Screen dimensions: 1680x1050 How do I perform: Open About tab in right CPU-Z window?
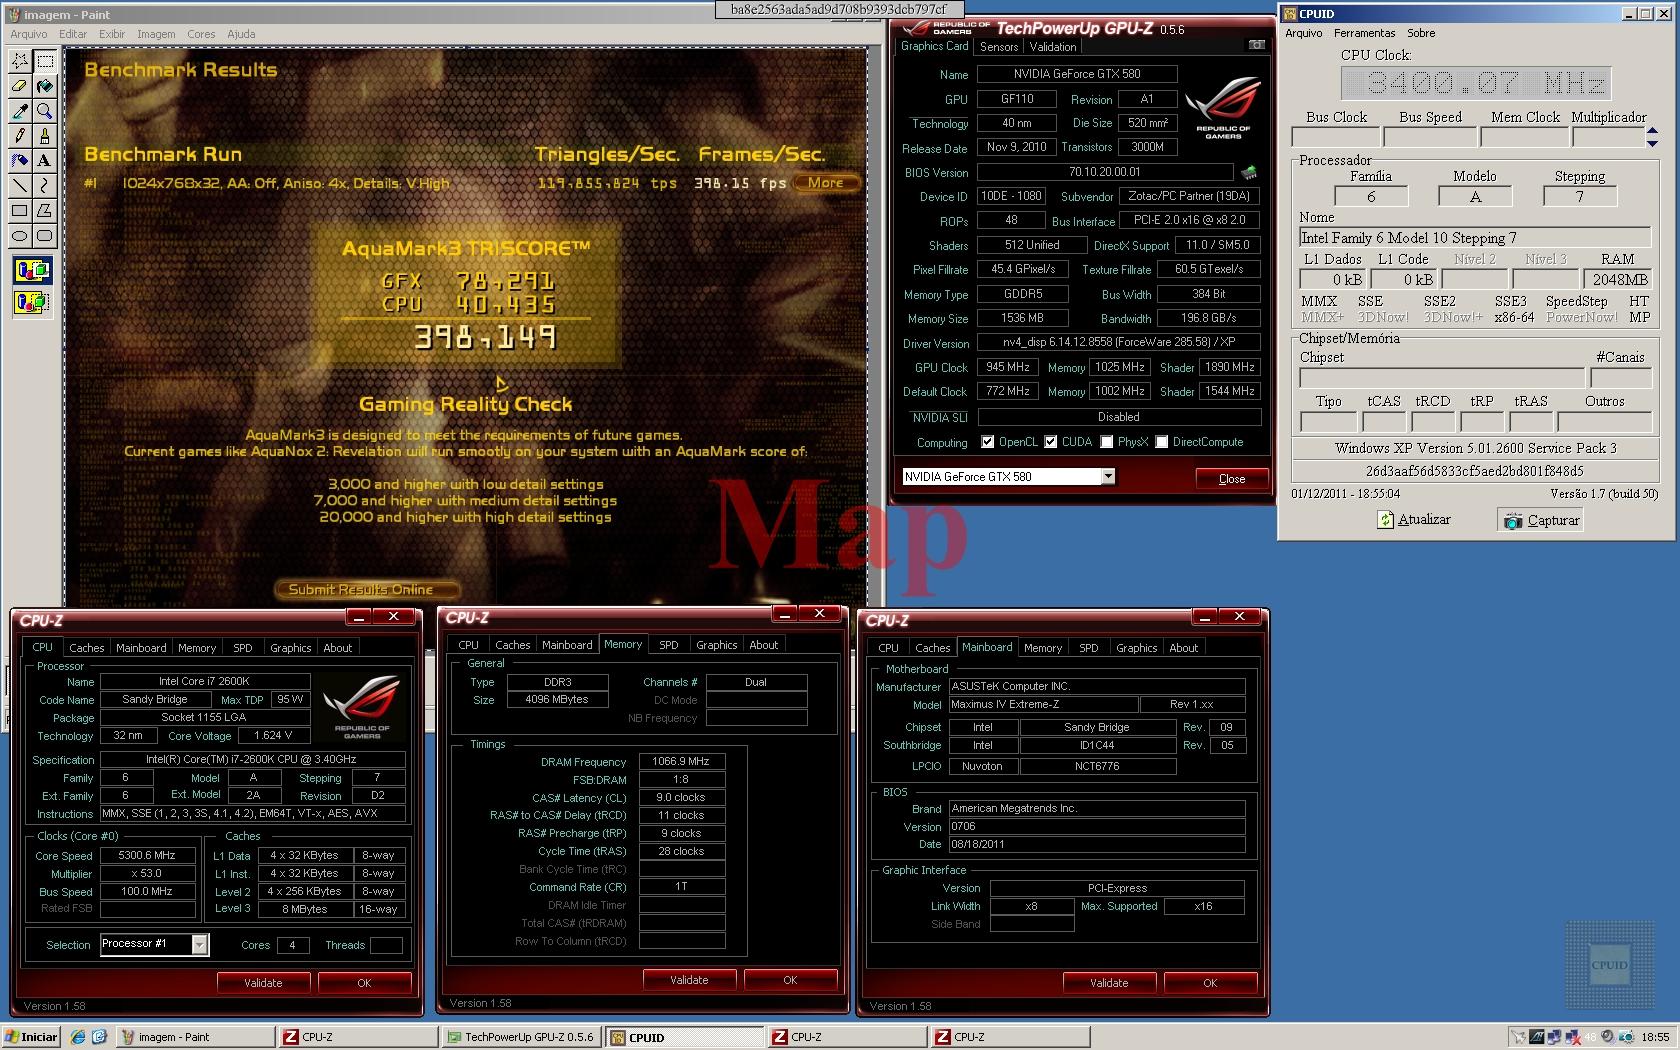point(1184,648)
